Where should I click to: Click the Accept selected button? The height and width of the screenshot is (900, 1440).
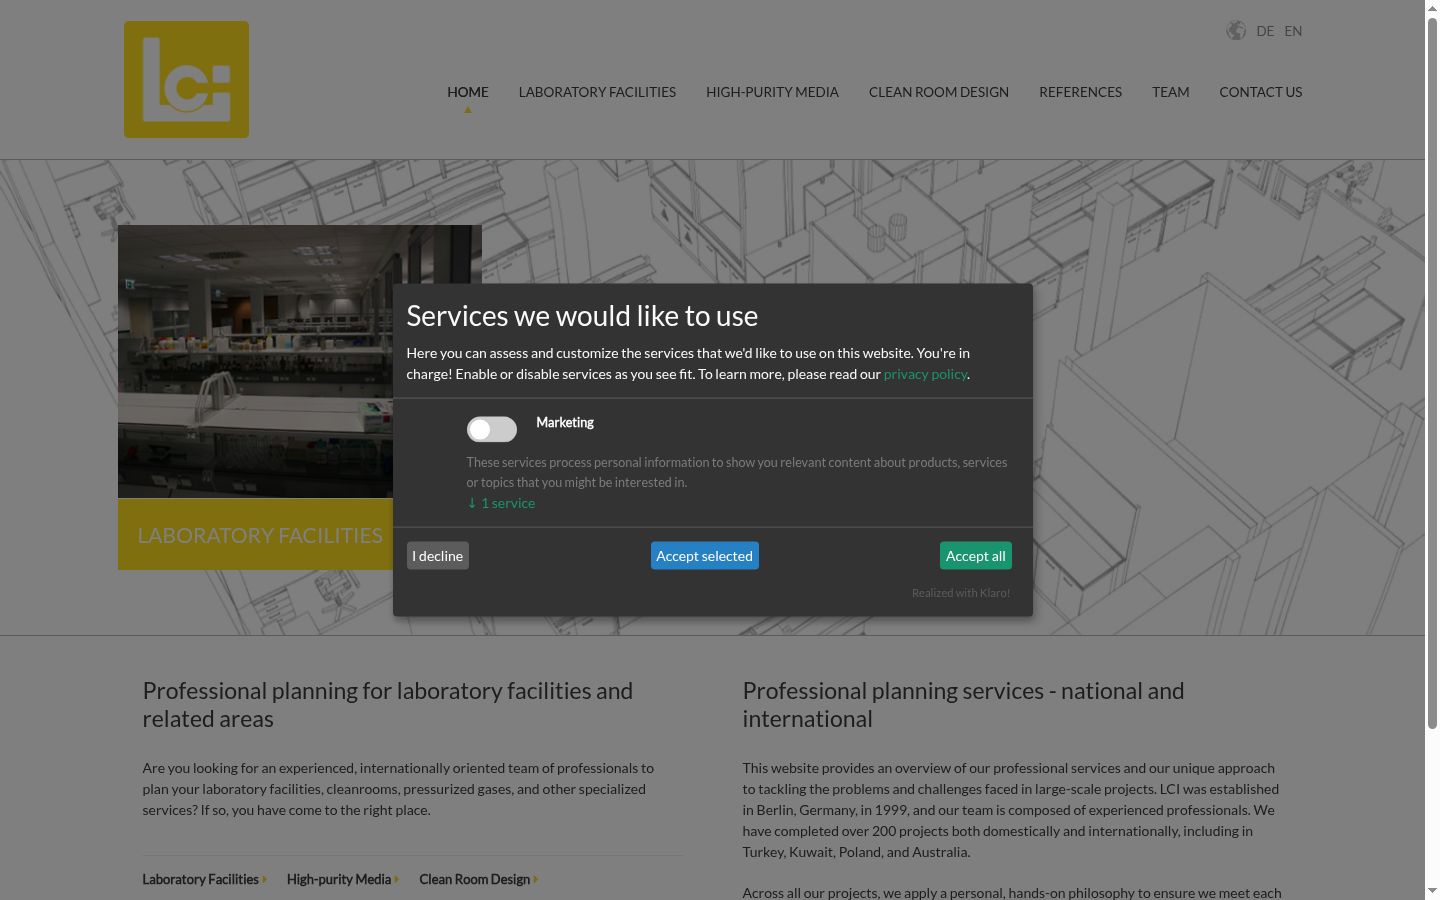(705, 556)
